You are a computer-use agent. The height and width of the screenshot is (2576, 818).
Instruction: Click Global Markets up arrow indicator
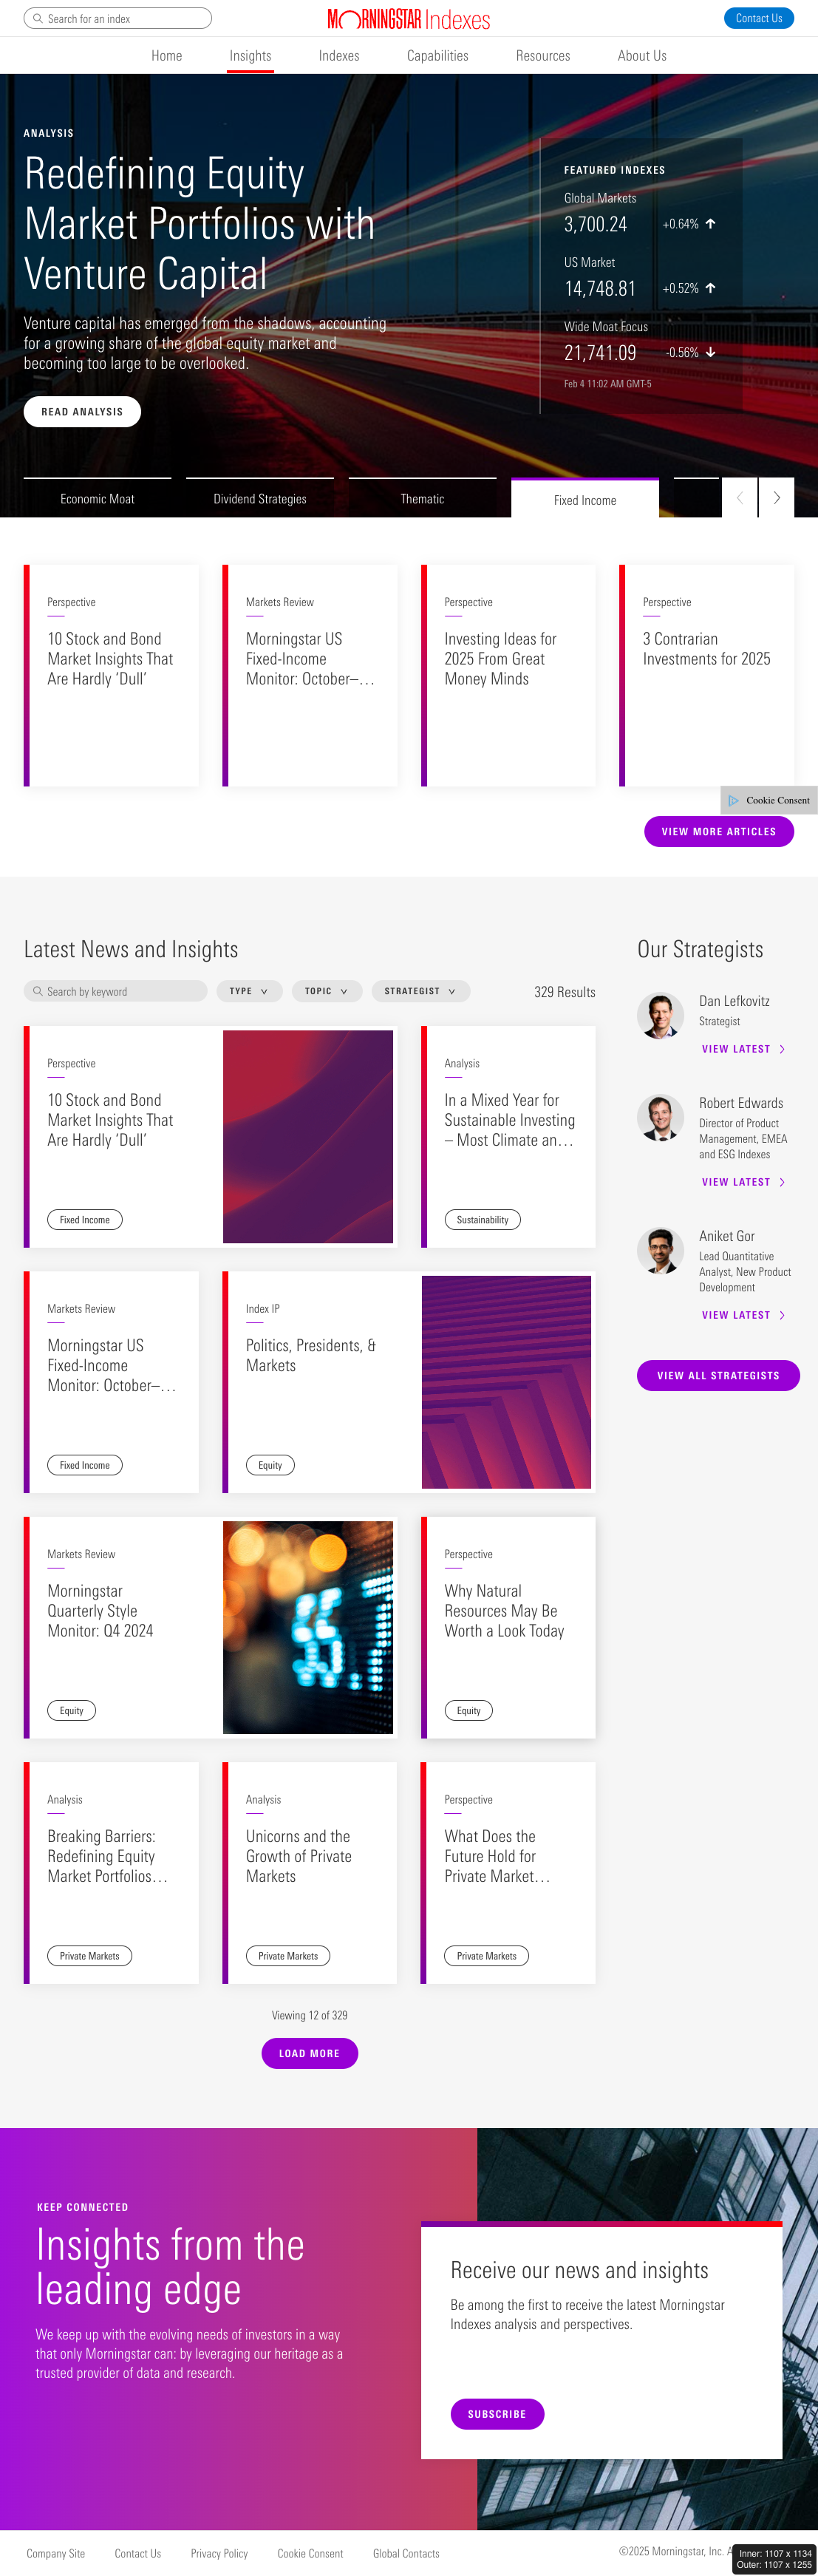pos(710,224)
